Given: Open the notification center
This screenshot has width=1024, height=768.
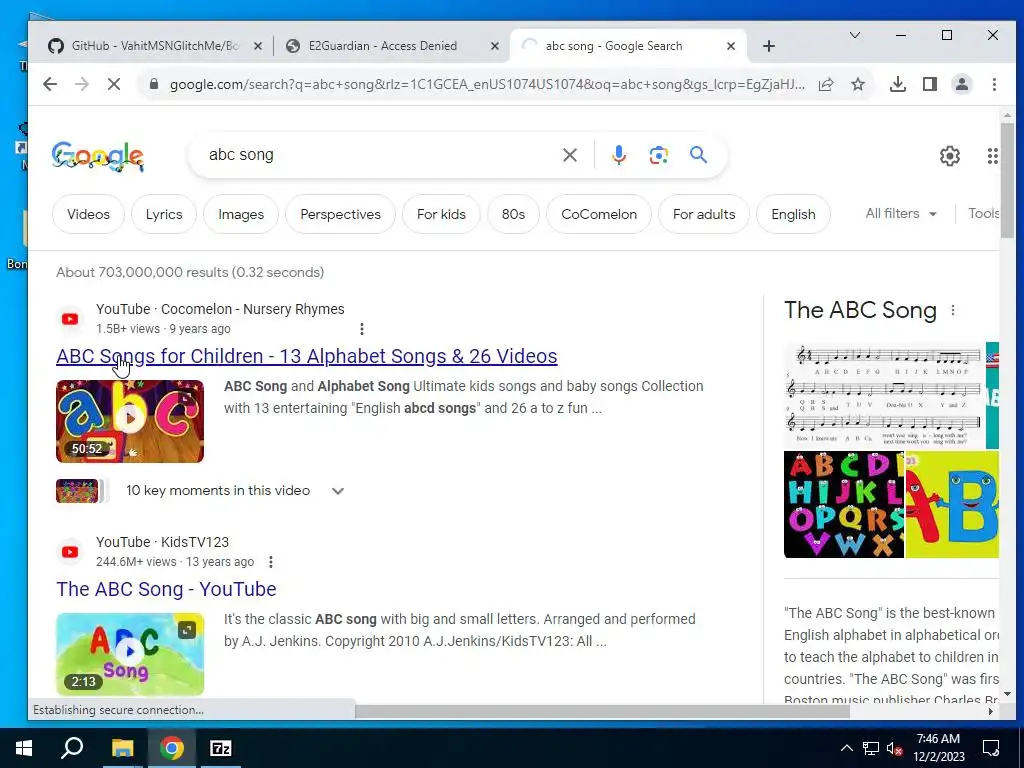Looking at the screenshot, I should click(x=991, y=748).
